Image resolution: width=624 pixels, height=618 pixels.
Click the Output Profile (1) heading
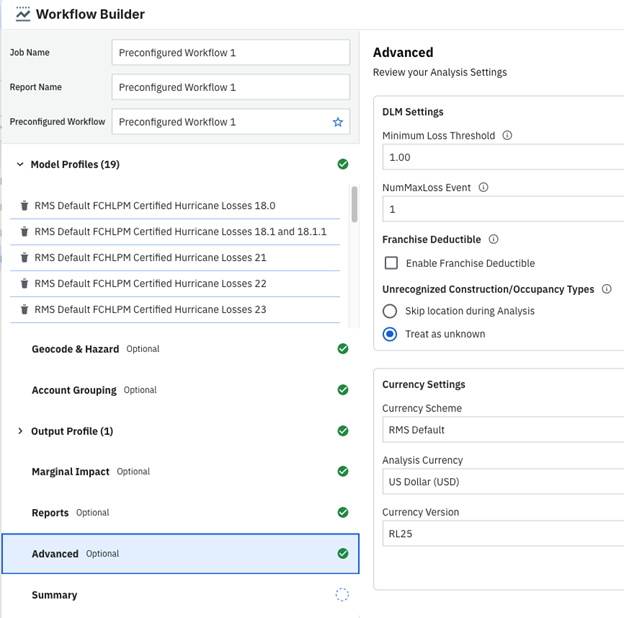tap(72, 431)
